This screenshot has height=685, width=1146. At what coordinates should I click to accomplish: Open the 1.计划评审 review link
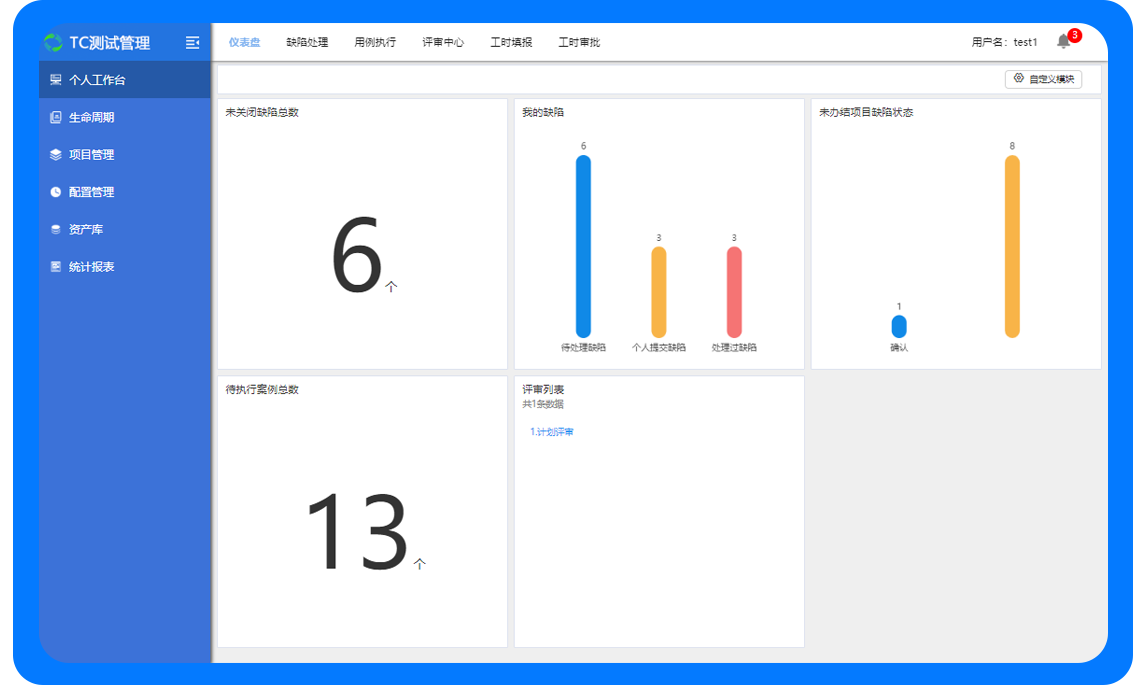(552, 432)
